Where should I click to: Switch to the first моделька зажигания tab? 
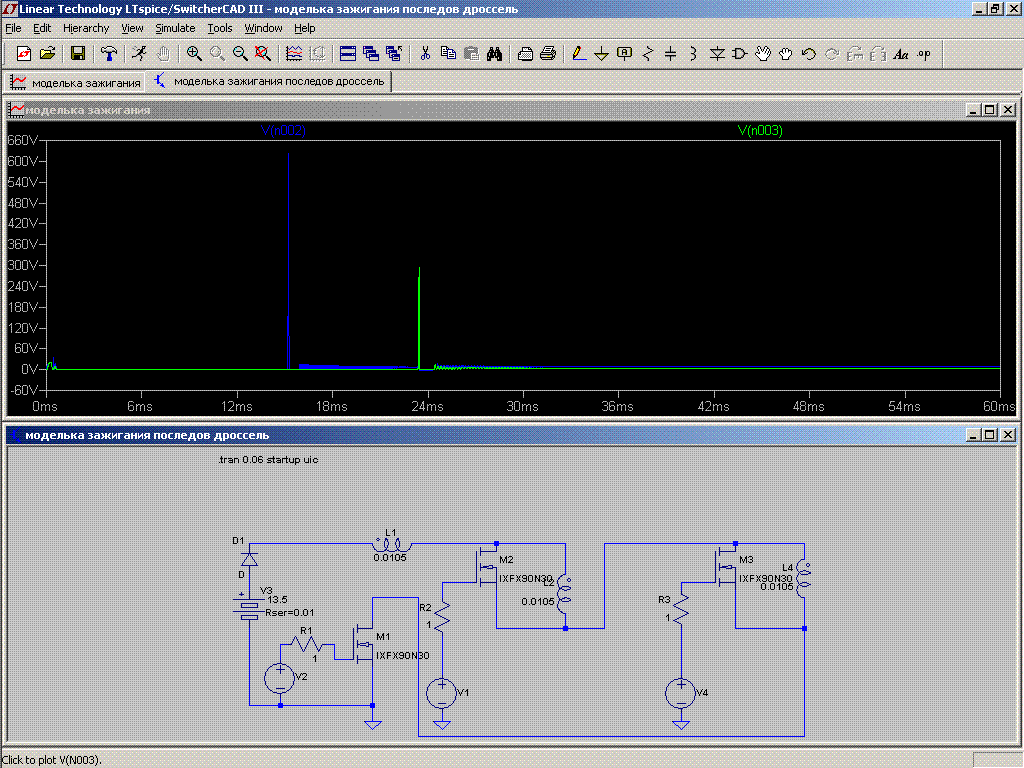[x=76, y=82]
